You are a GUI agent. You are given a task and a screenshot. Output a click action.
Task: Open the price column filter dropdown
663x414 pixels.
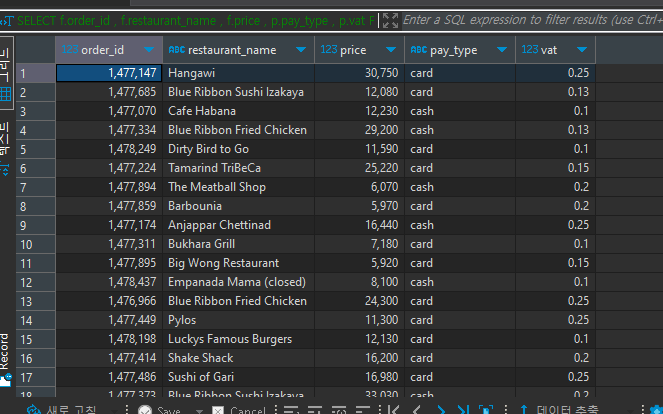click(x=391, y=50)
